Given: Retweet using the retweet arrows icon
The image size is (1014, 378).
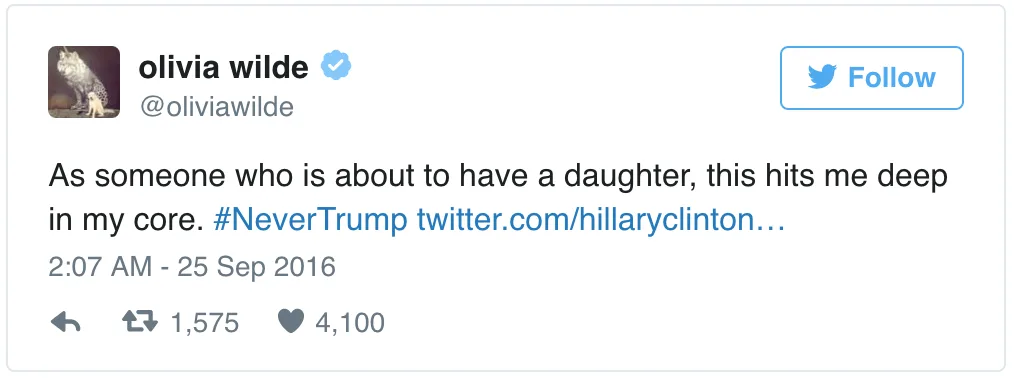Looking at the screenshot, I should 140,322.
